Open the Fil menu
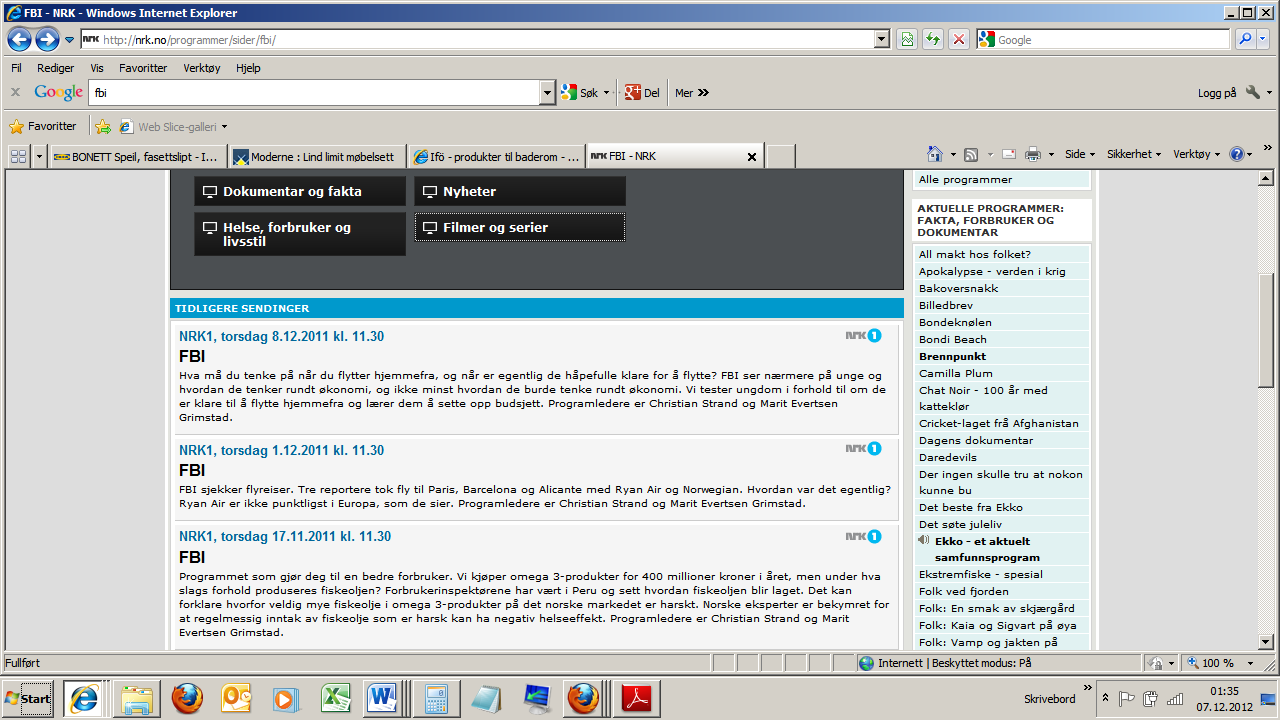The image size is (1280, 720). click(16, 68)
